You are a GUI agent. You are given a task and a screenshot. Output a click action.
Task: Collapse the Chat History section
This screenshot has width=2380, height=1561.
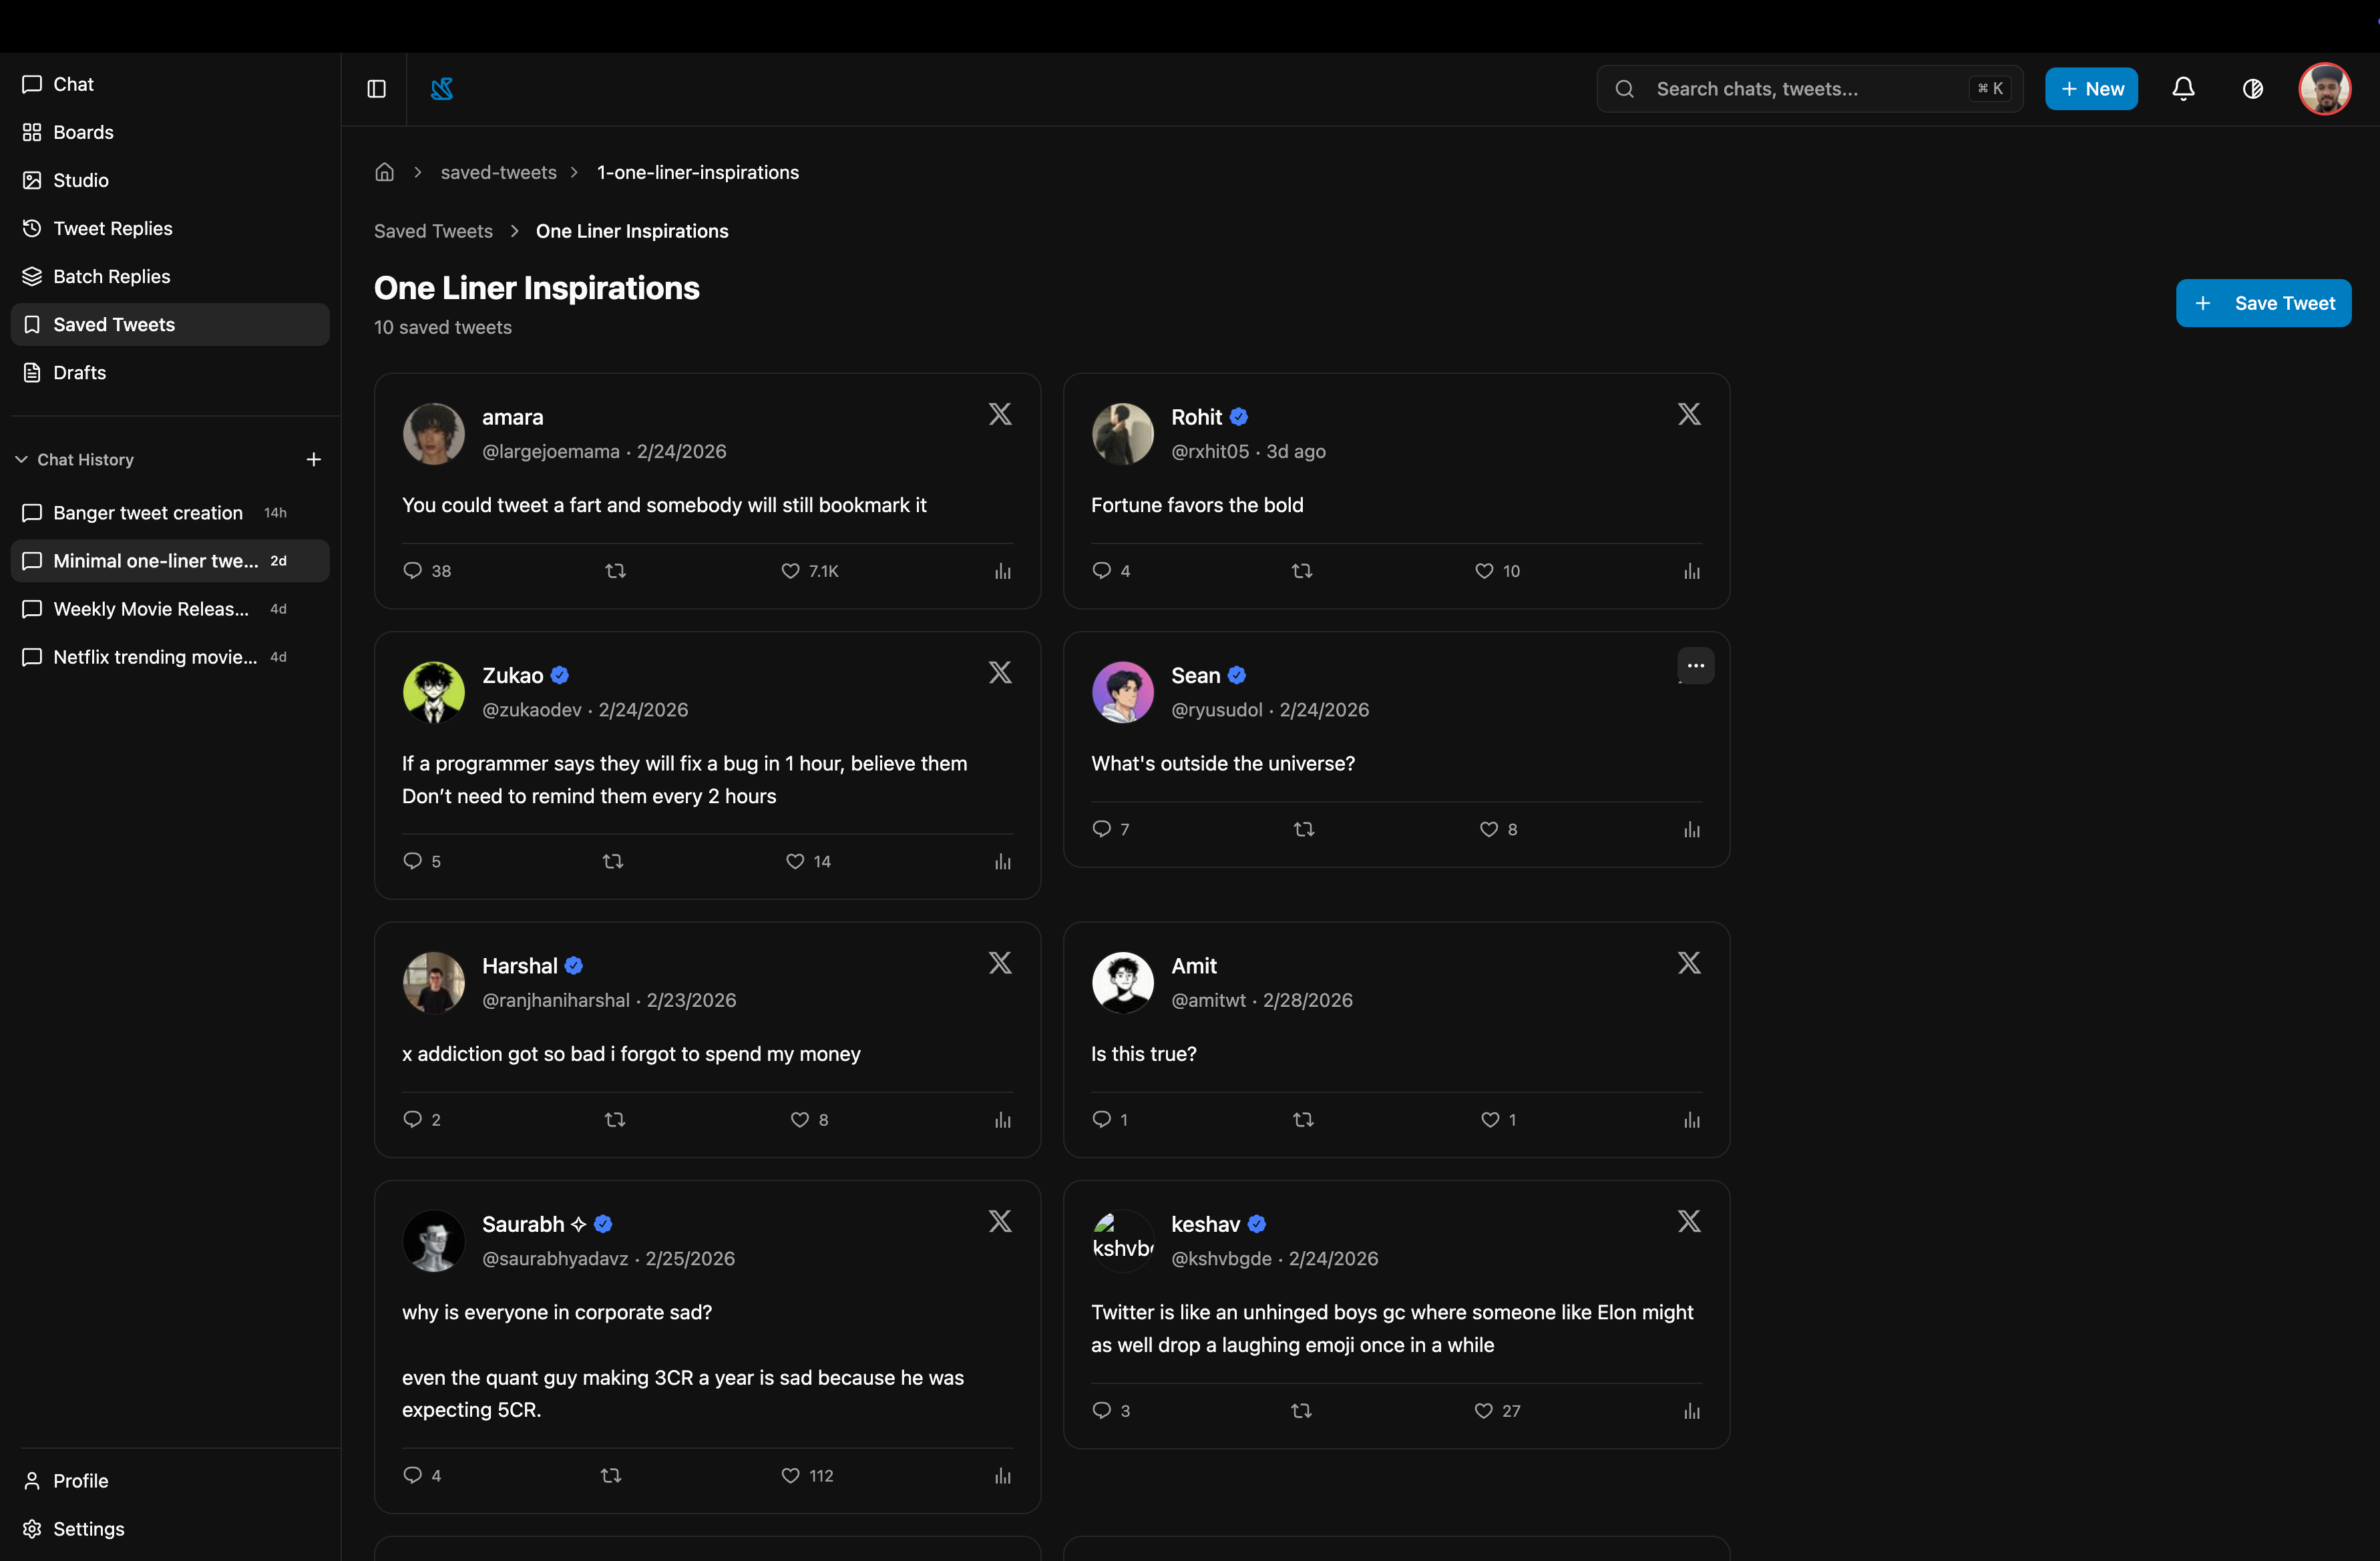tap(22, 459)
